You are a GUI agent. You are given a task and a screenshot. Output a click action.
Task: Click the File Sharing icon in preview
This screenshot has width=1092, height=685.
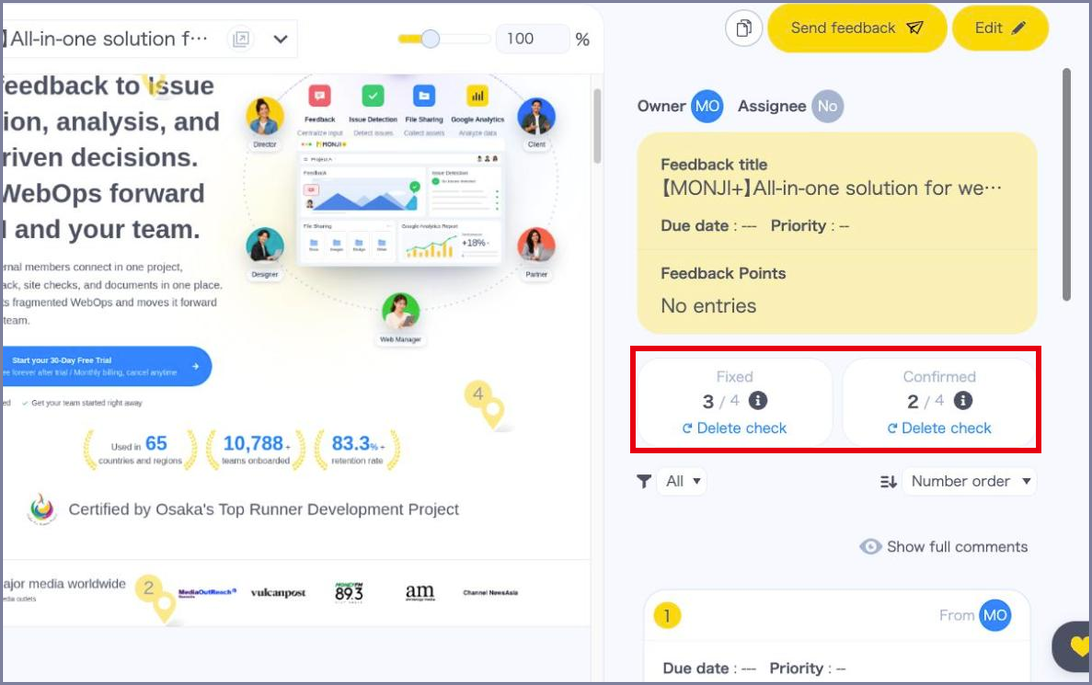[424, 95]
